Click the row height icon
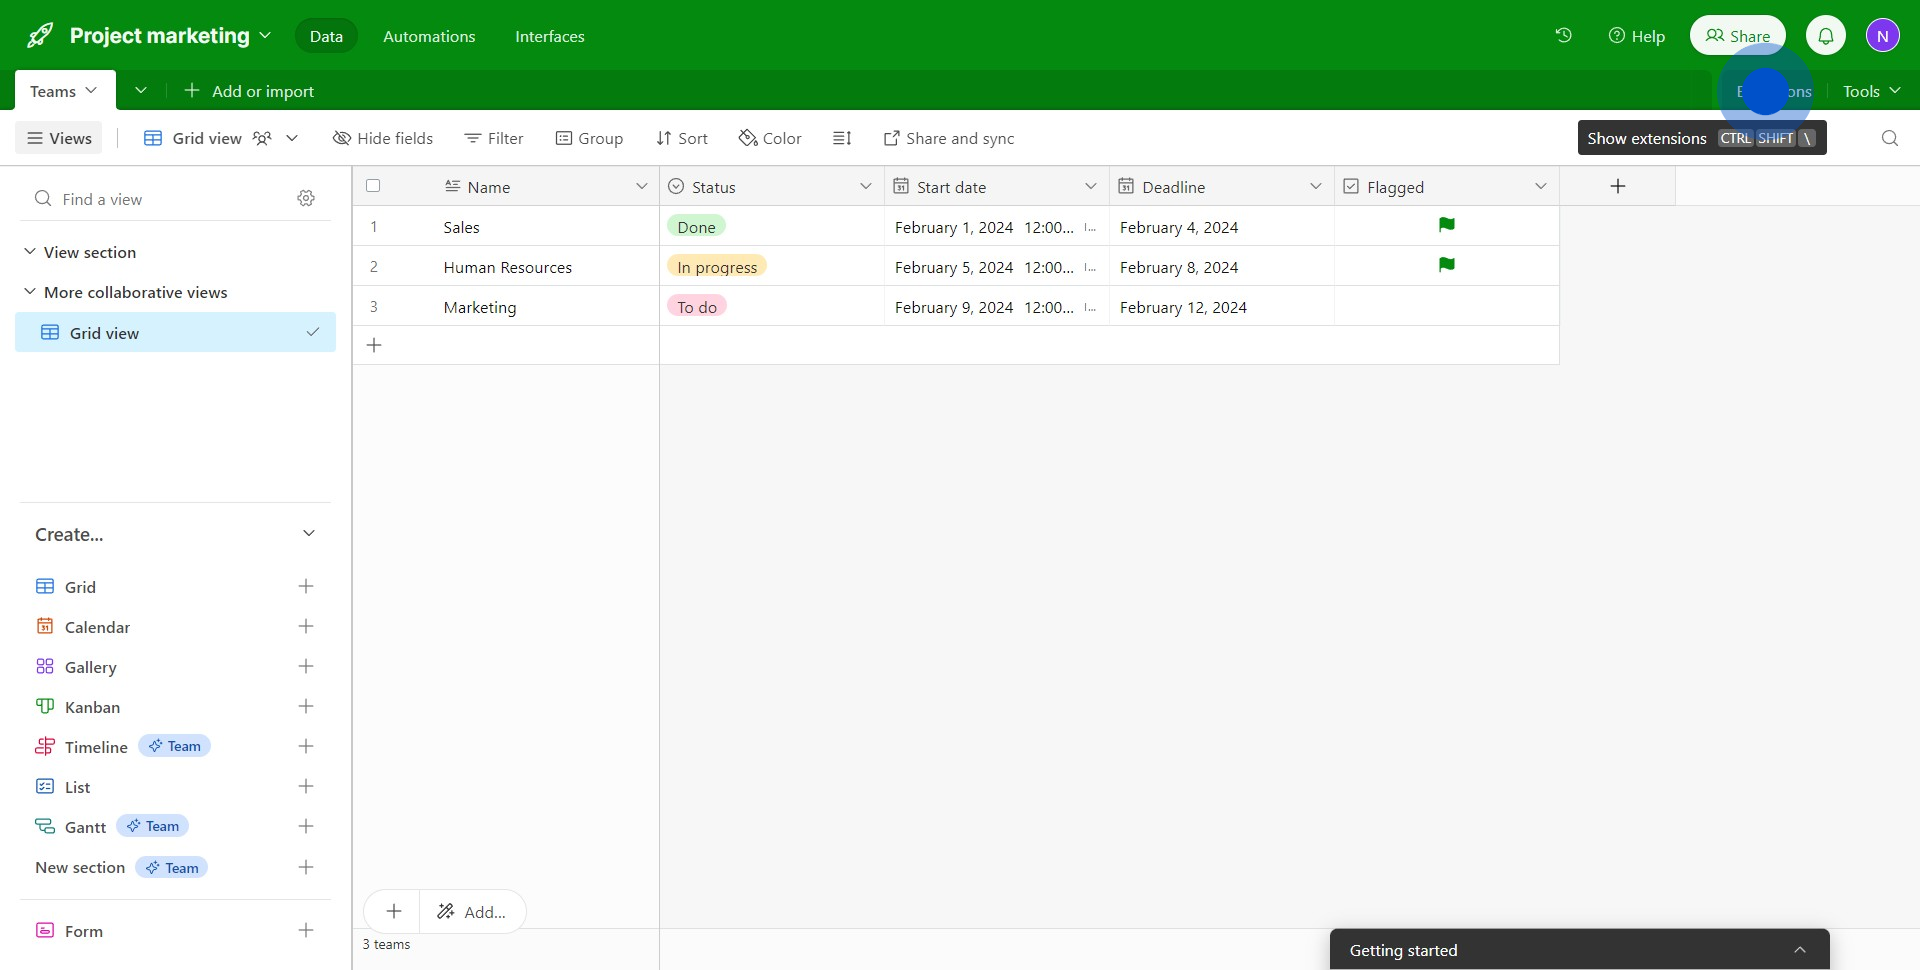Image resolution: width=1920 pixels, height=970 pixels. point(842,138)
